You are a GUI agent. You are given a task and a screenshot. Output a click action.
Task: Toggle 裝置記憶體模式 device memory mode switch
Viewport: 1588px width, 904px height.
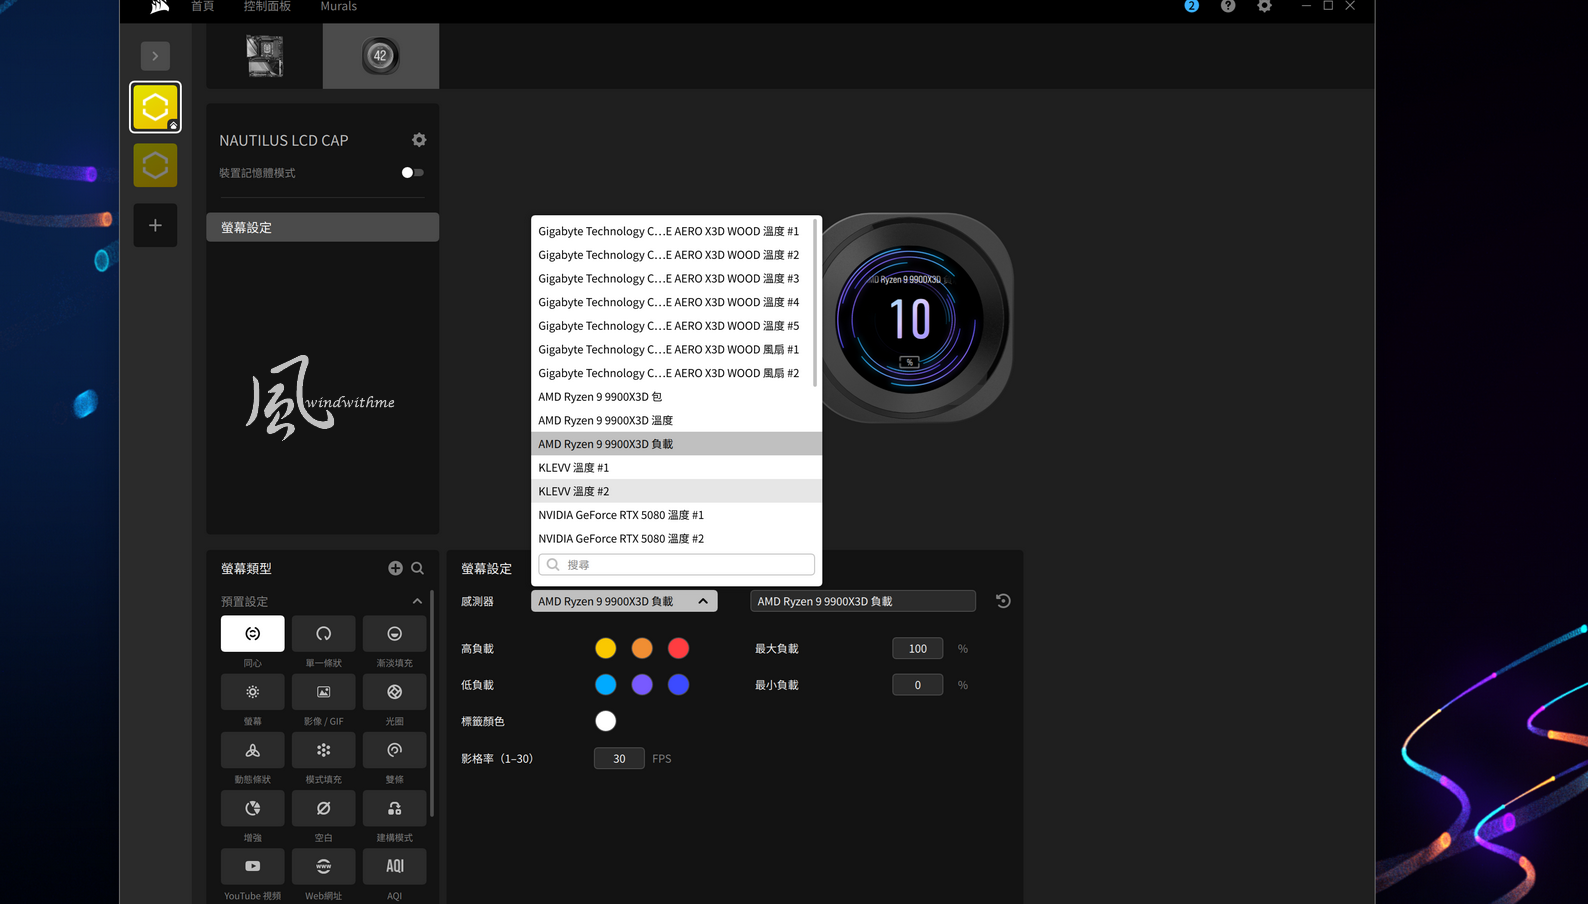click(412, 173)
